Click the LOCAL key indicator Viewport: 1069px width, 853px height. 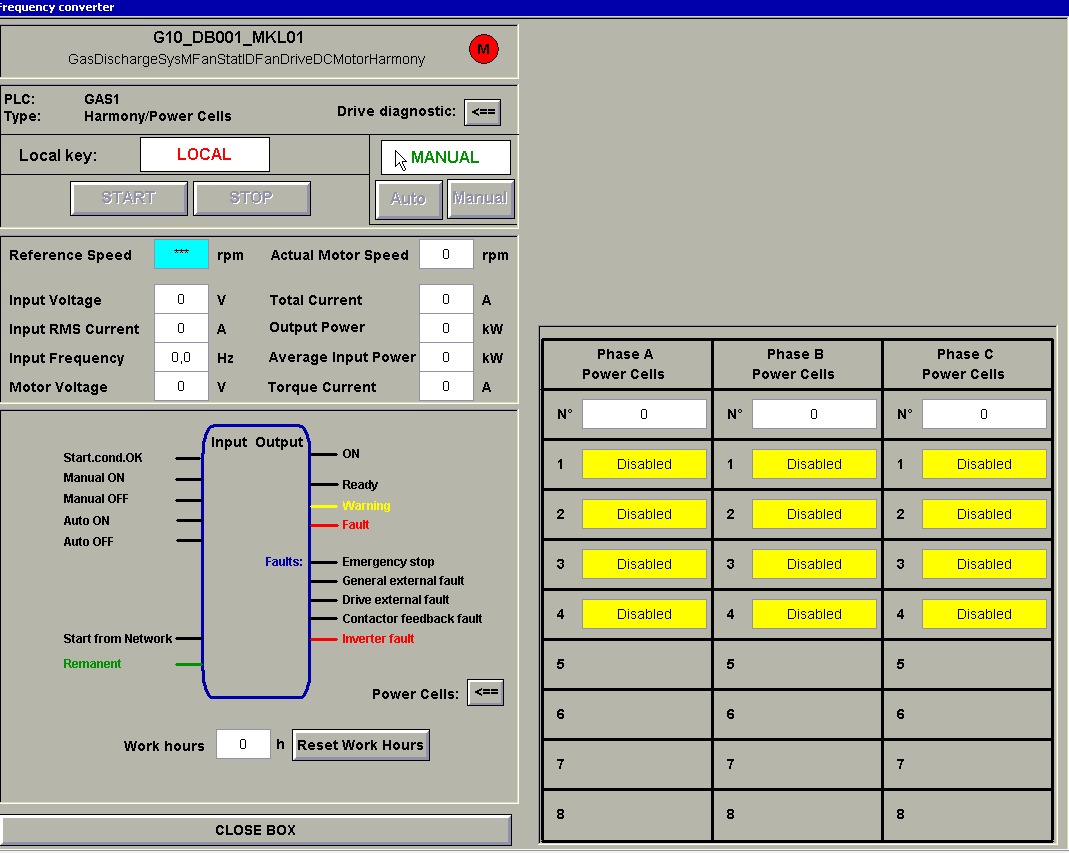click(204, 155)
